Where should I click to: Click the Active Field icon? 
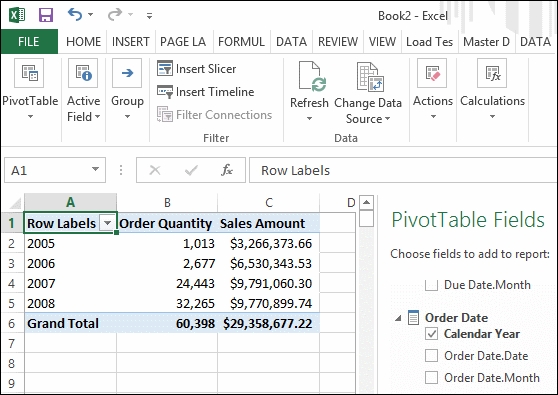[83, 73]
